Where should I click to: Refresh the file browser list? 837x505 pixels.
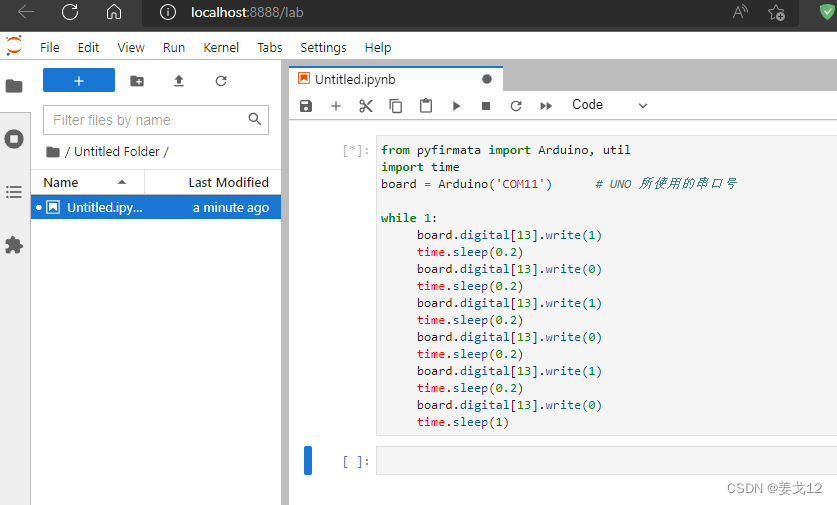pyautogui.click(x=221, y=81)
